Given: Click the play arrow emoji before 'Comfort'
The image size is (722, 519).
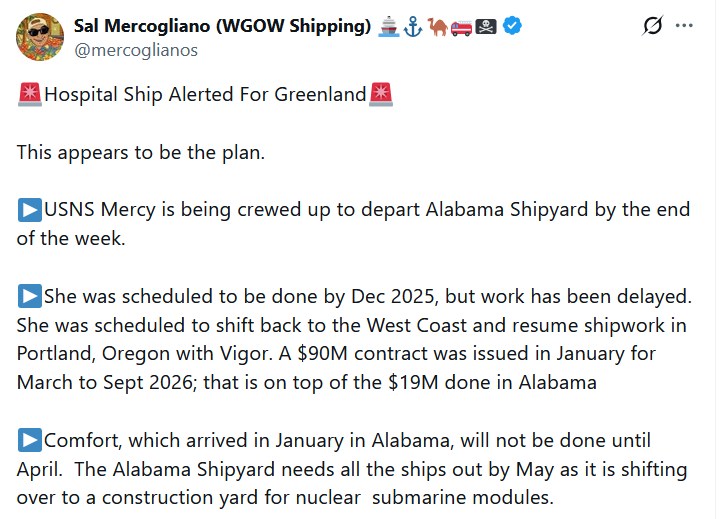Looking at the screenshot, I should [x=30, y=441].
